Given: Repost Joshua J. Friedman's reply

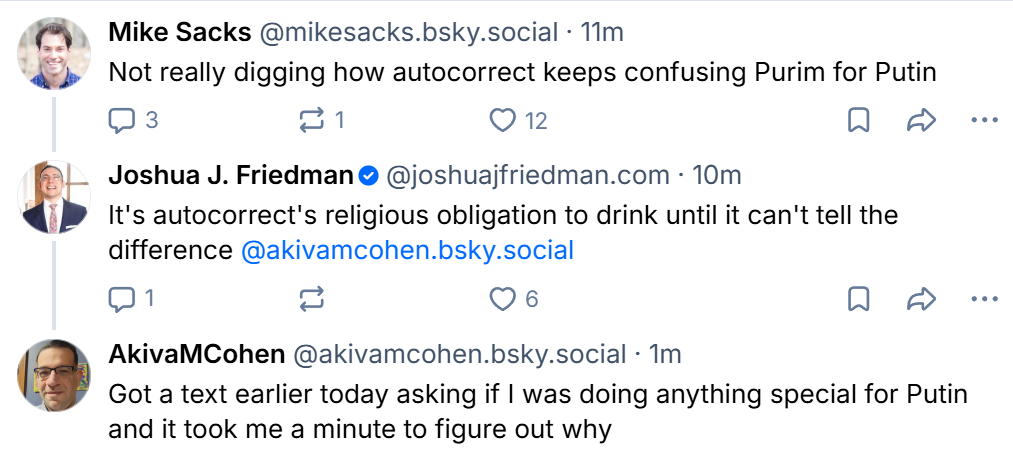Looking at the screenshot, I should 311,298.
